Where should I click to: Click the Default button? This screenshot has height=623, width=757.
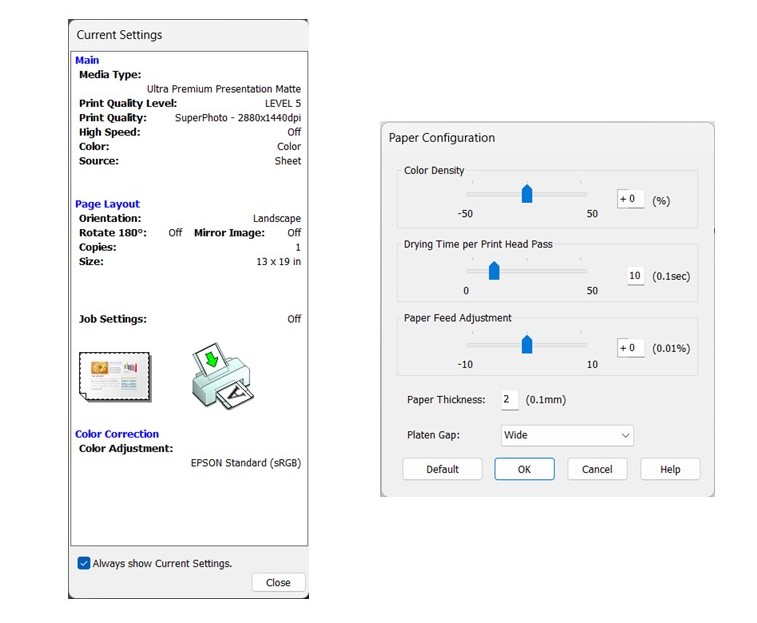click(442, 469)
